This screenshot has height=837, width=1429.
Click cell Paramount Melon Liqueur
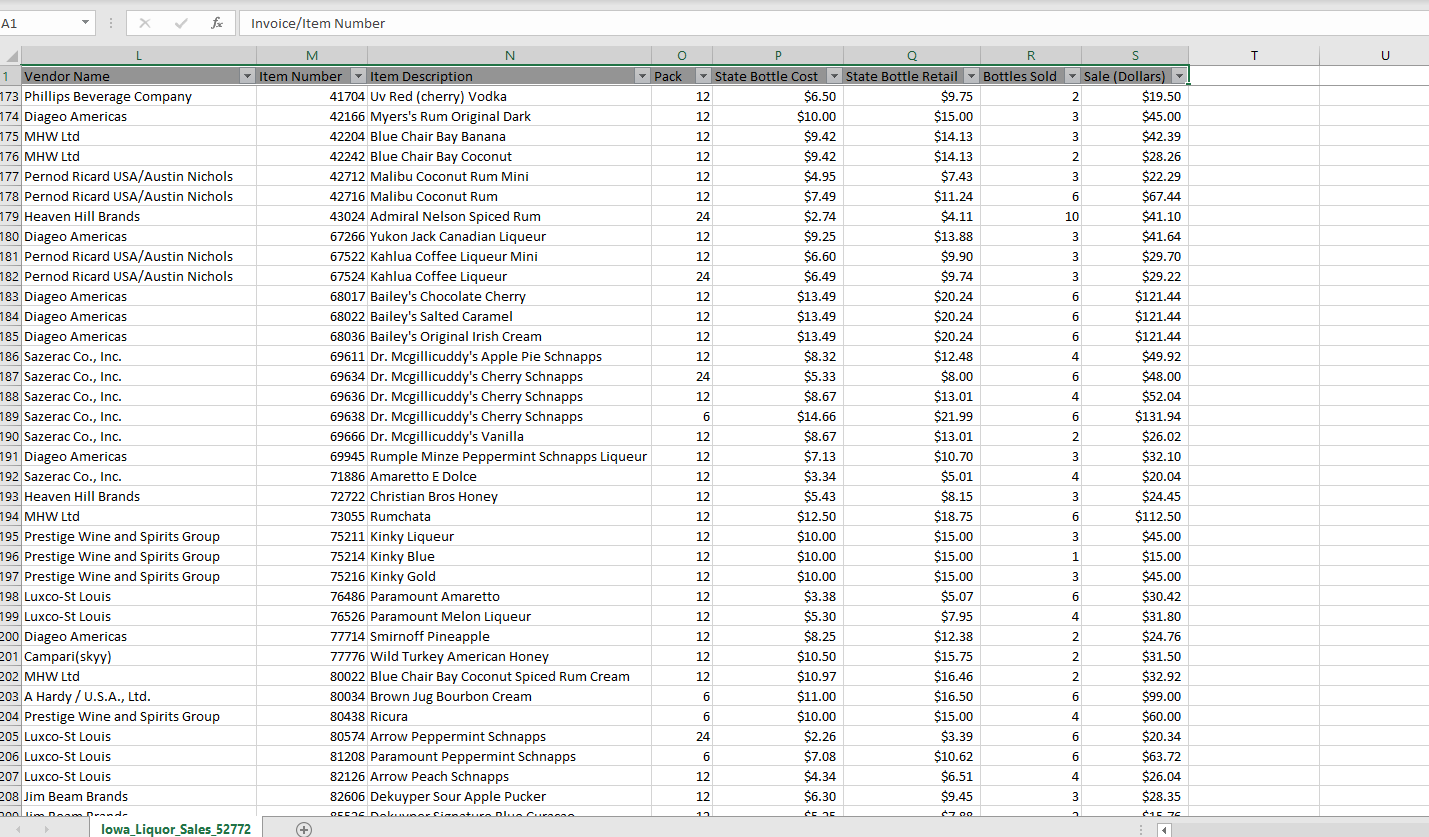[x=509, y=616]
